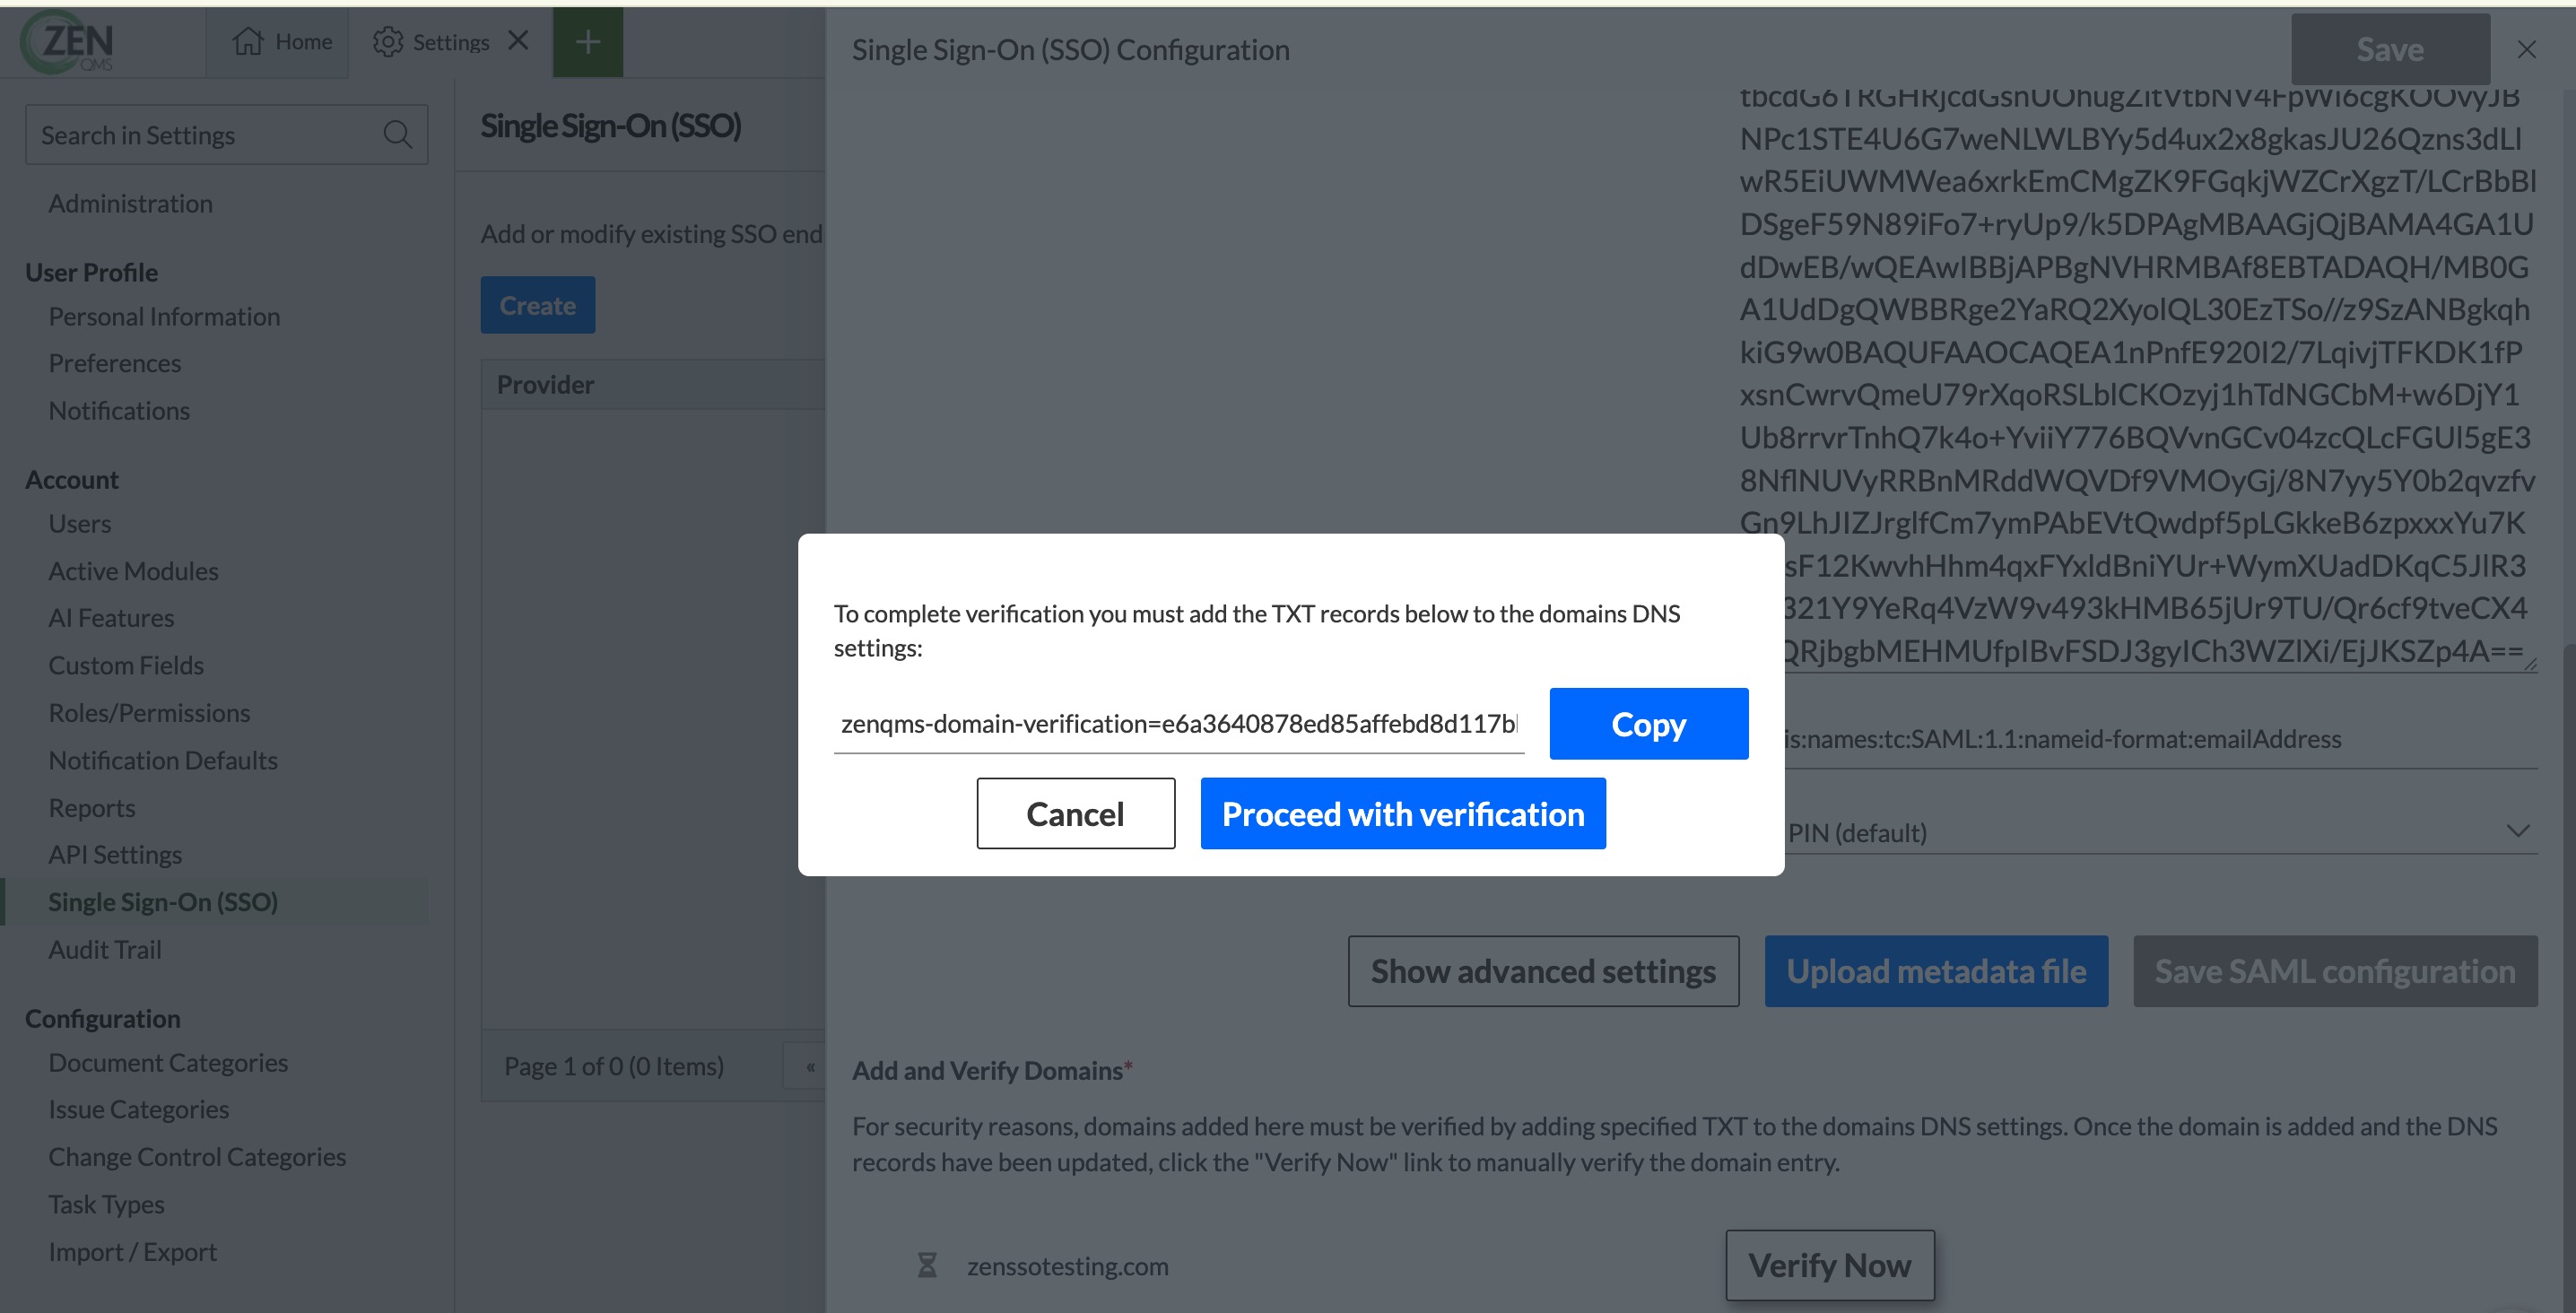
Task: Add a new tab with plus icon
Action: coord(588,42)
